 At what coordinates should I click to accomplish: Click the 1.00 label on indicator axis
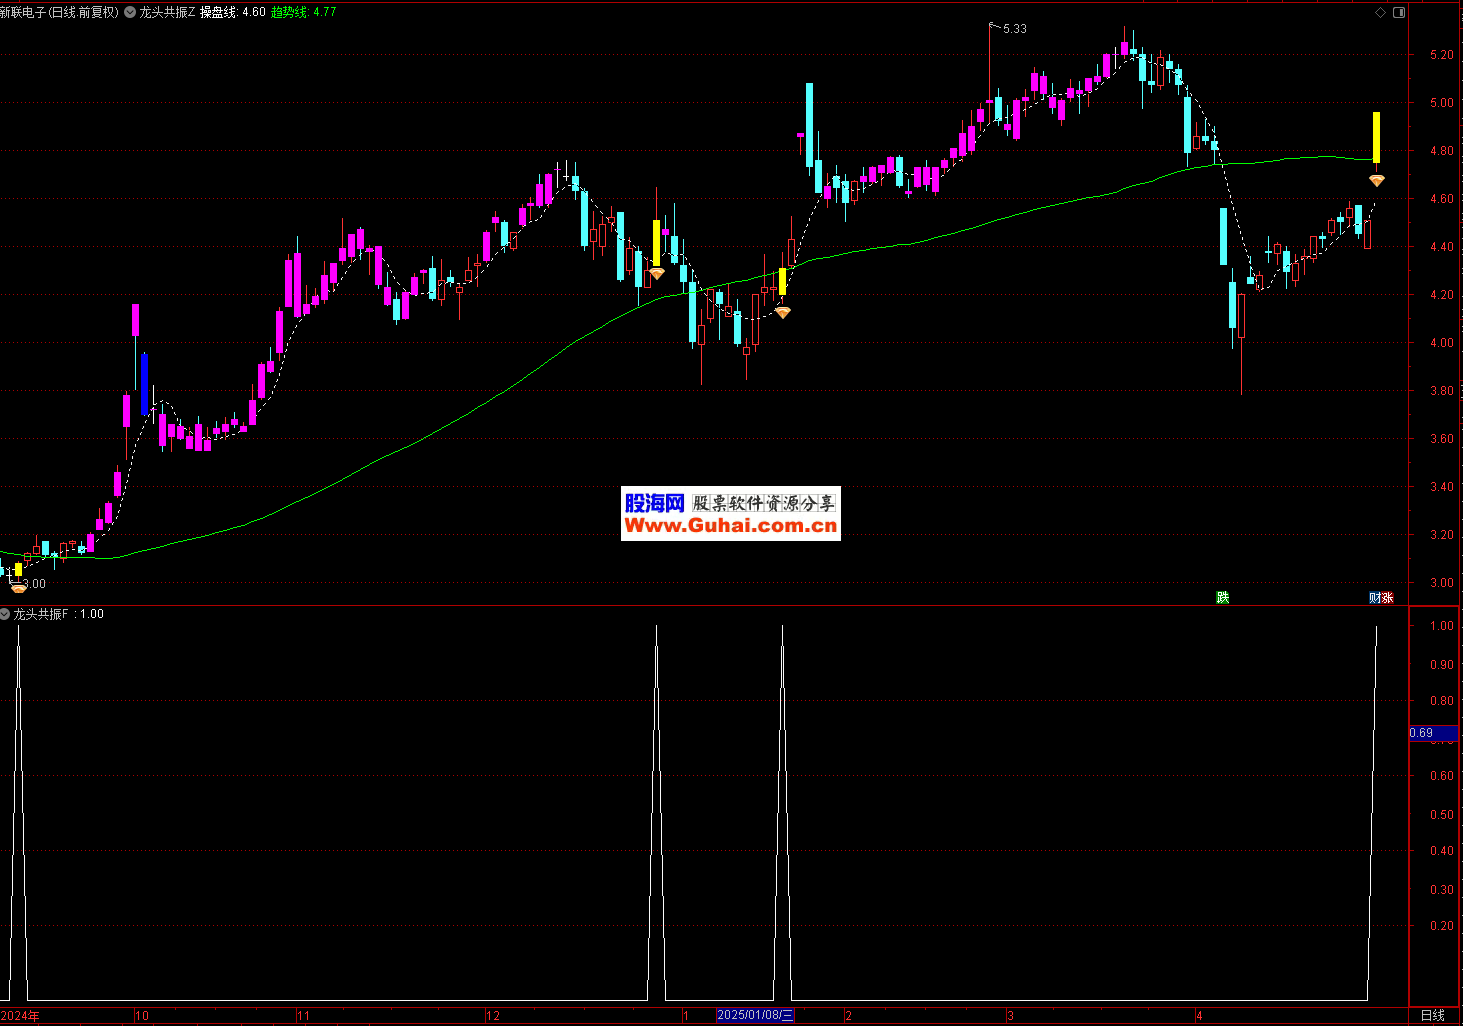pyautogui.click(x=1442, y=626)
